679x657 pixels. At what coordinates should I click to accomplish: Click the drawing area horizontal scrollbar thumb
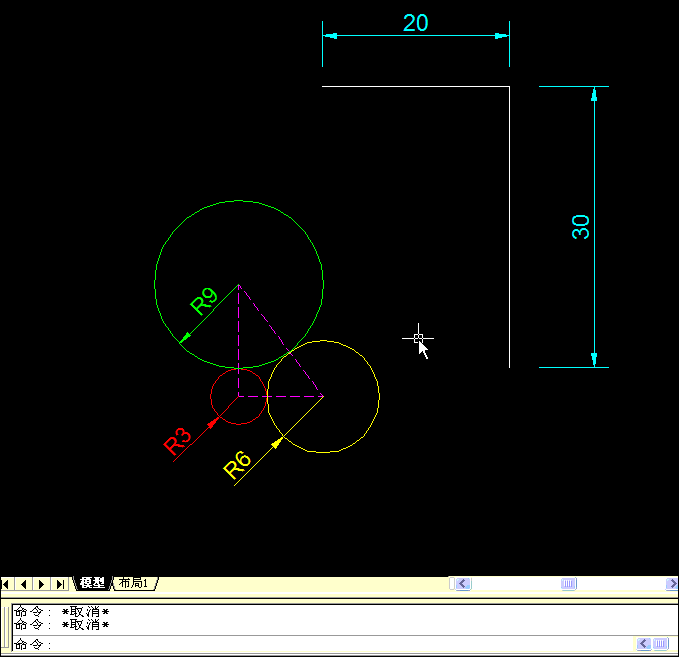[x=568, y=583]
